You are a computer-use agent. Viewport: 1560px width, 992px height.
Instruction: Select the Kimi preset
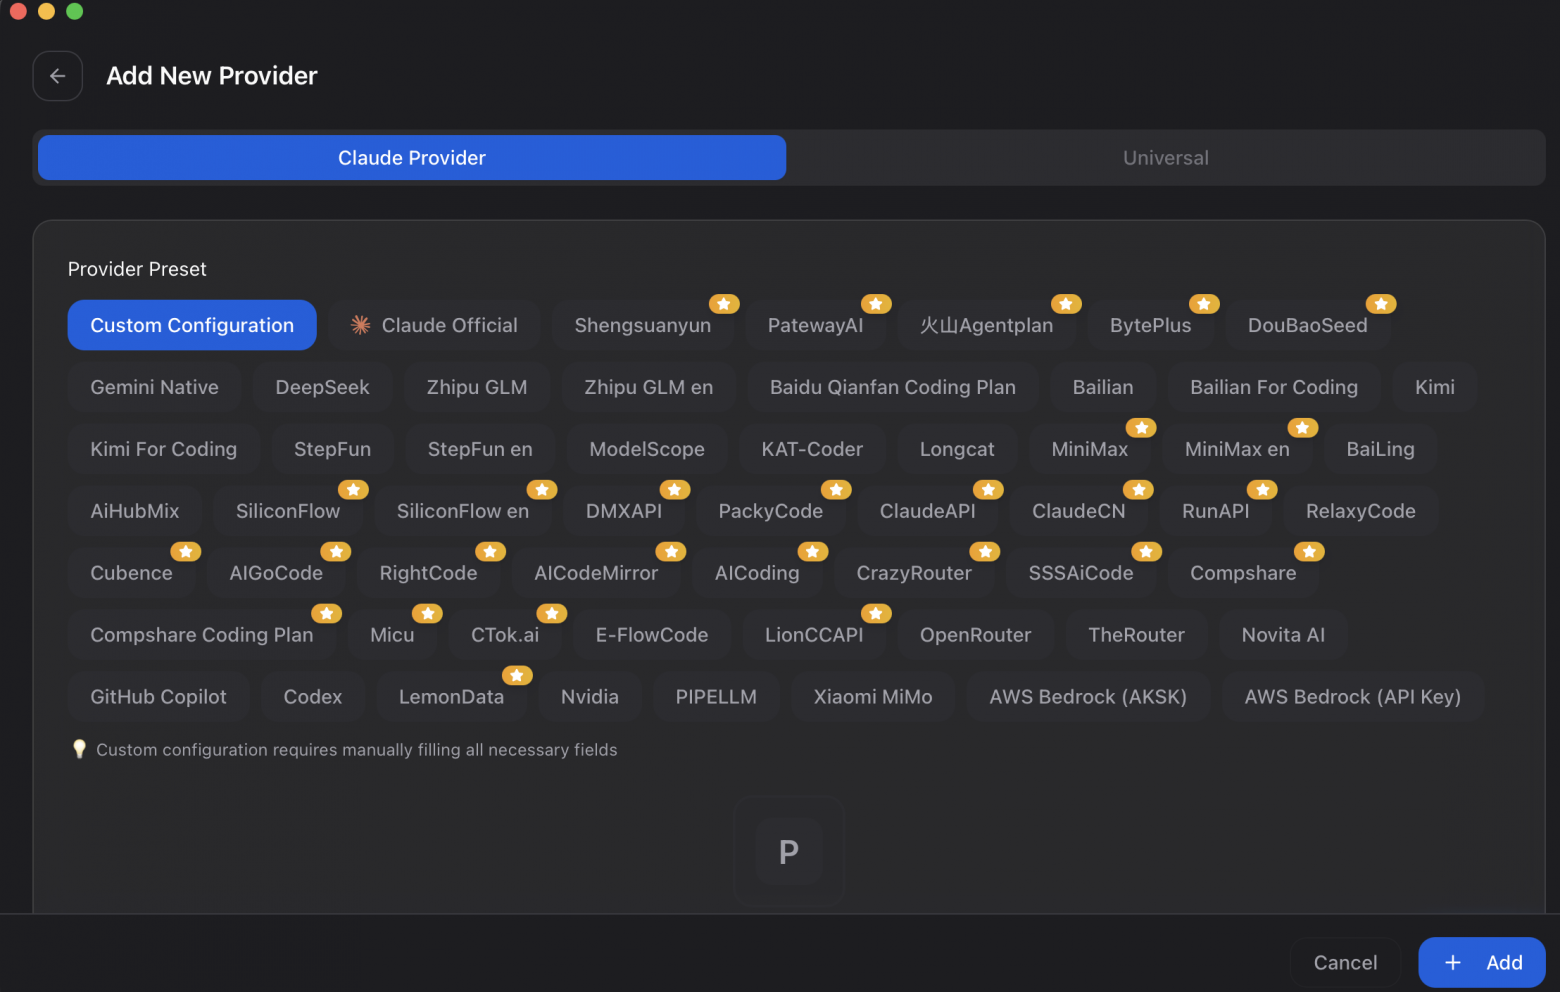[x=1435, y=387]
